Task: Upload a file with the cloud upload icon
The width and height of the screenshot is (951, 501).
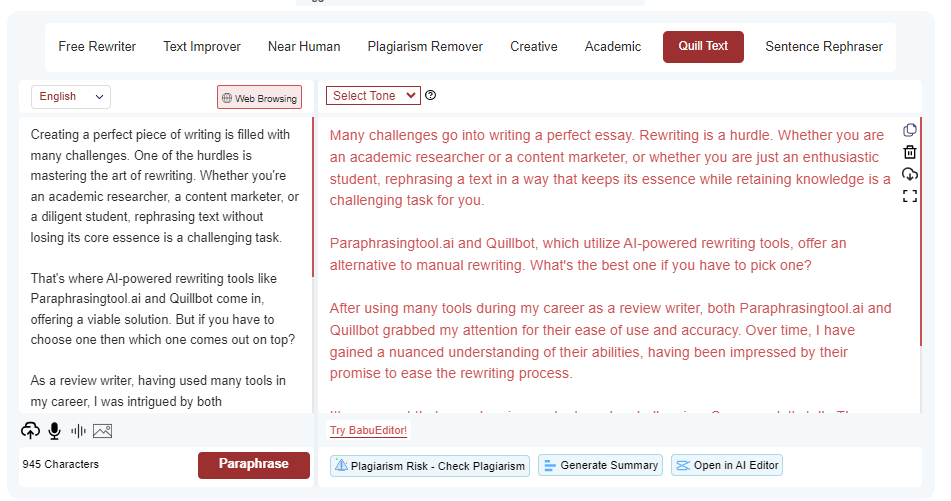Action: (x=30, y=431)
